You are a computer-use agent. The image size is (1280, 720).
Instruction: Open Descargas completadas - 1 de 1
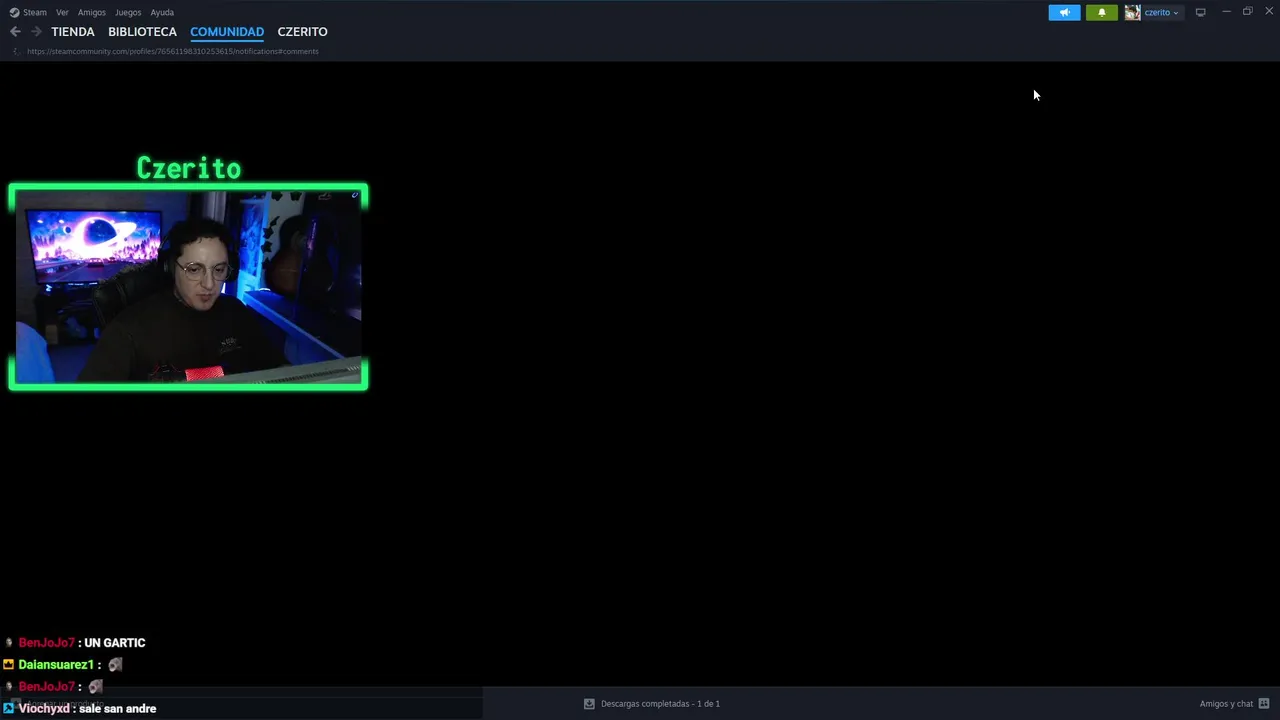click(660, 704)
